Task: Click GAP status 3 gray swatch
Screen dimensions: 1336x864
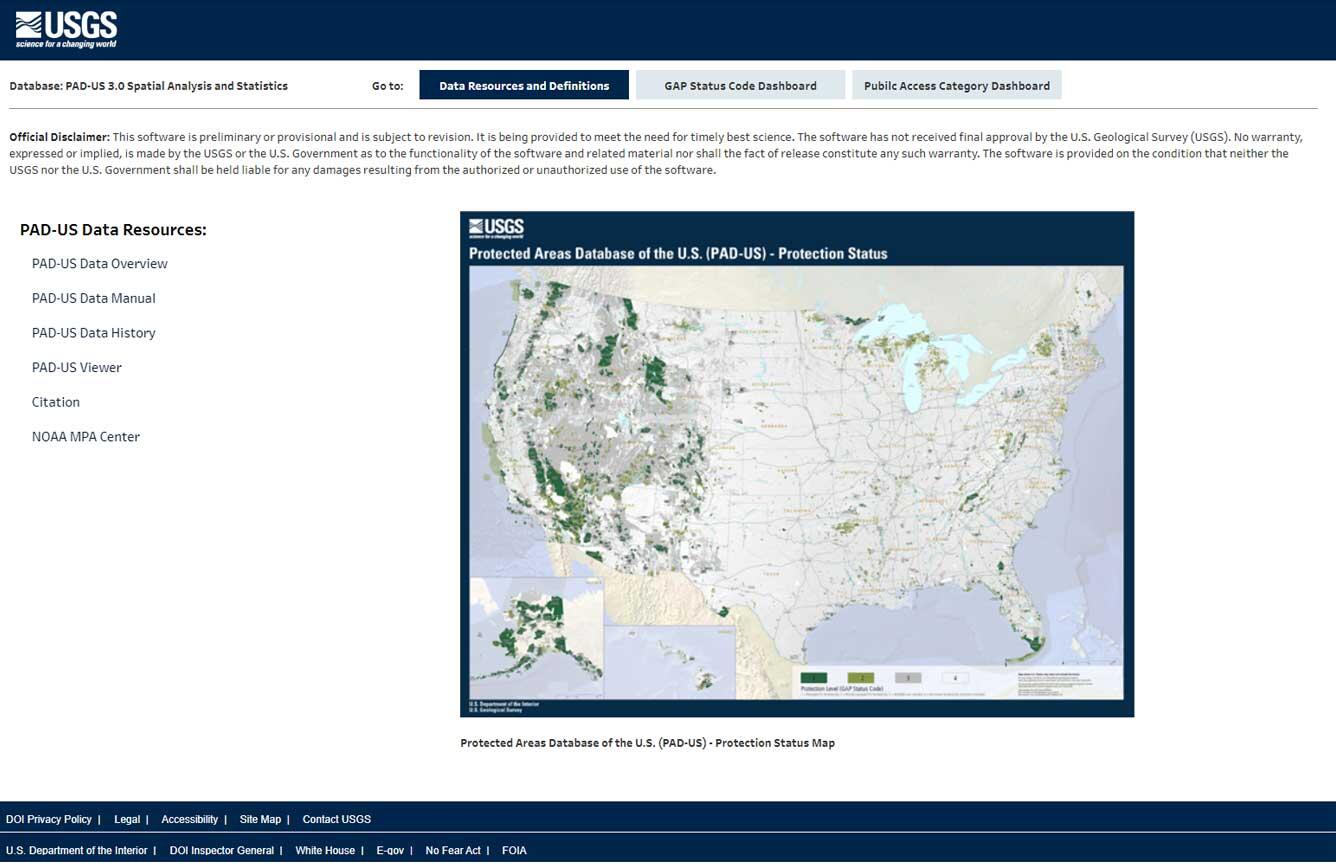Action: tap(908, 678)
